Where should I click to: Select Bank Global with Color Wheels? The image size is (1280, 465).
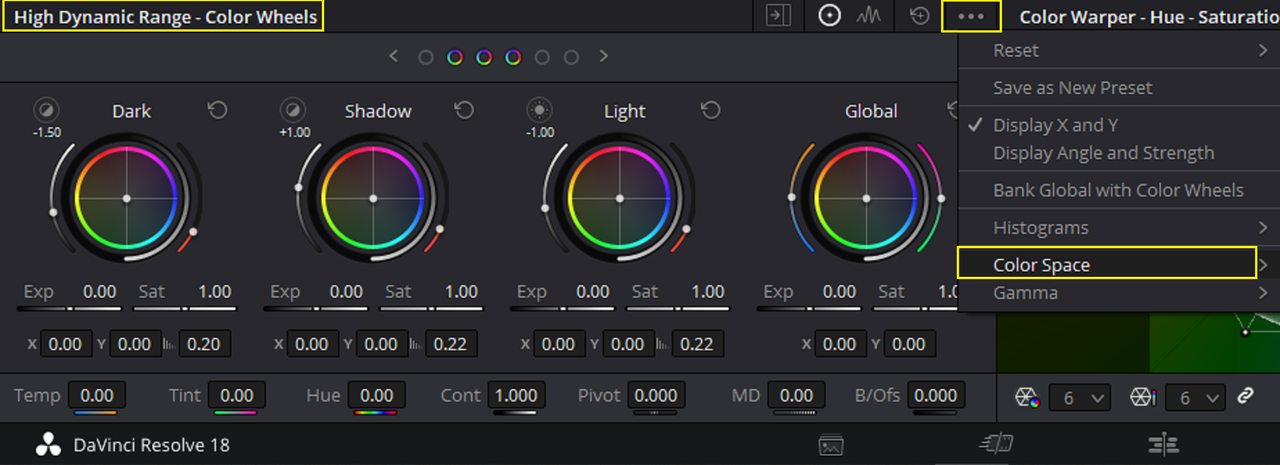1119,190
